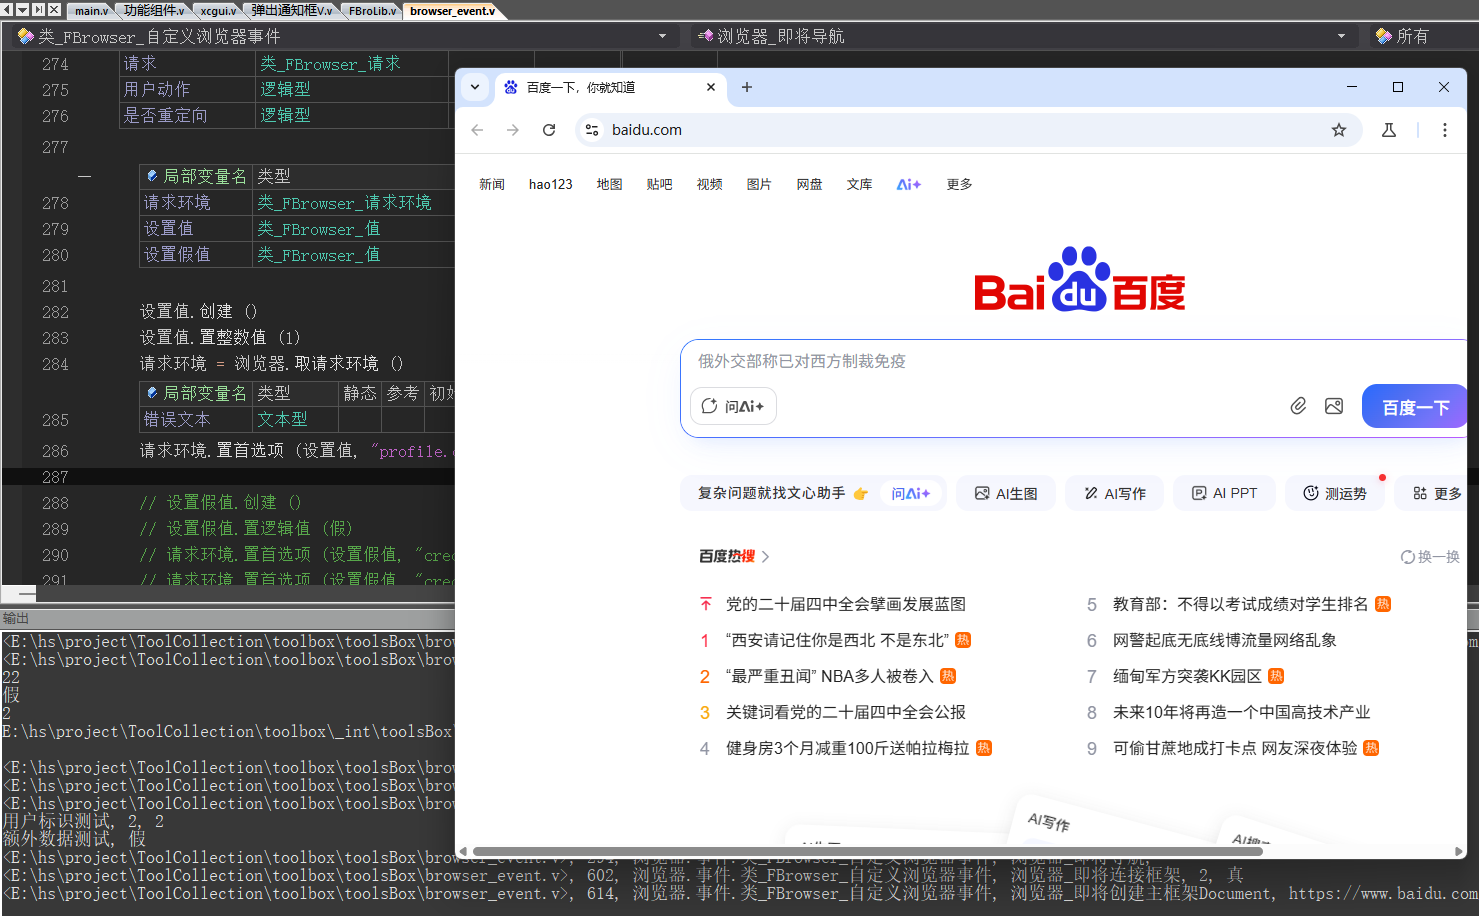Open hot search 缅甸军方突袭KK园区
Image resolution: width=1479 pixels, height=916 pixels.
[1188, 676]
